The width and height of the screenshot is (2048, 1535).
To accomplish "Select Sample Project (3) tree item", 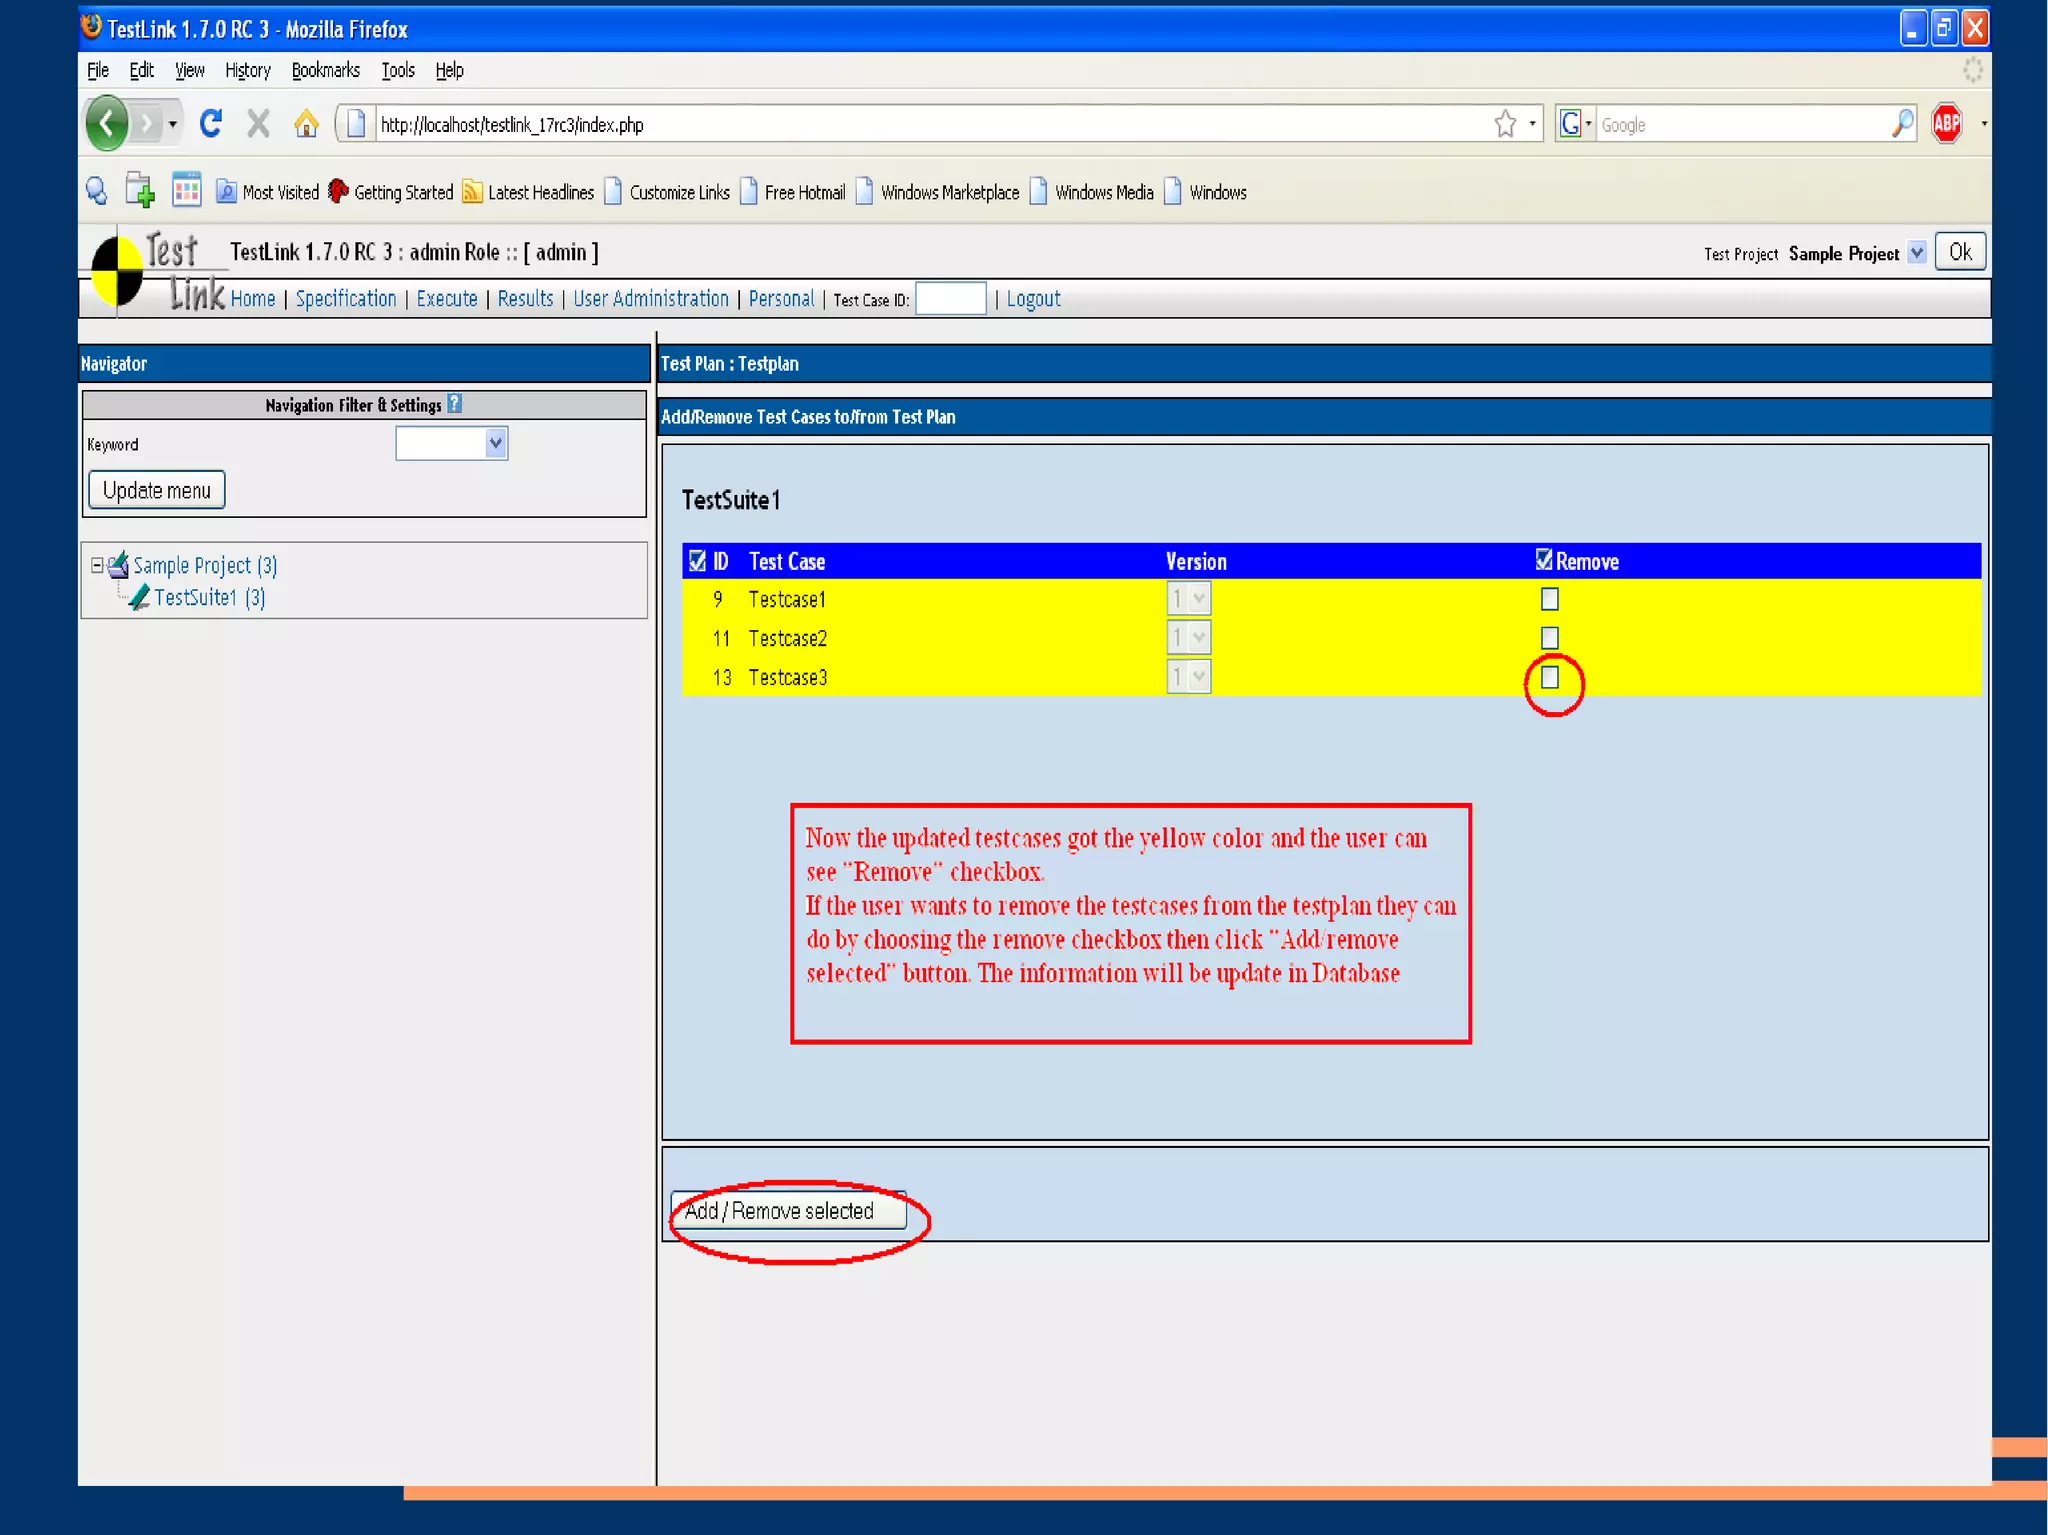I will coord(205,565).
